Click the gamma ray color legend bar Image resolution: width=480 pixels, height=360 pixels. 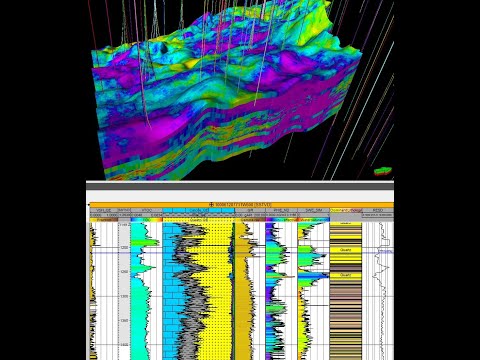[250, 220]
